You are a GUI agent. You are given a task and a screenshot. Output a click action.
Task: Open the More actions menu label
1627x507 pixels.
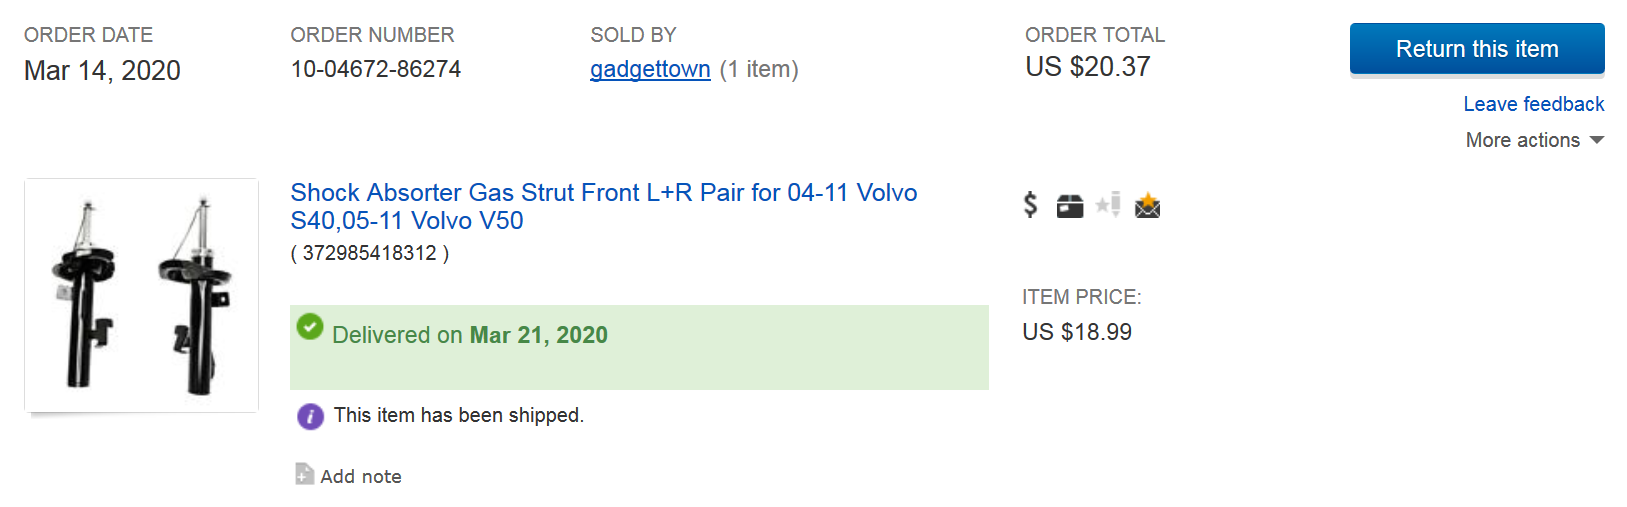(x=1522, y=140)
